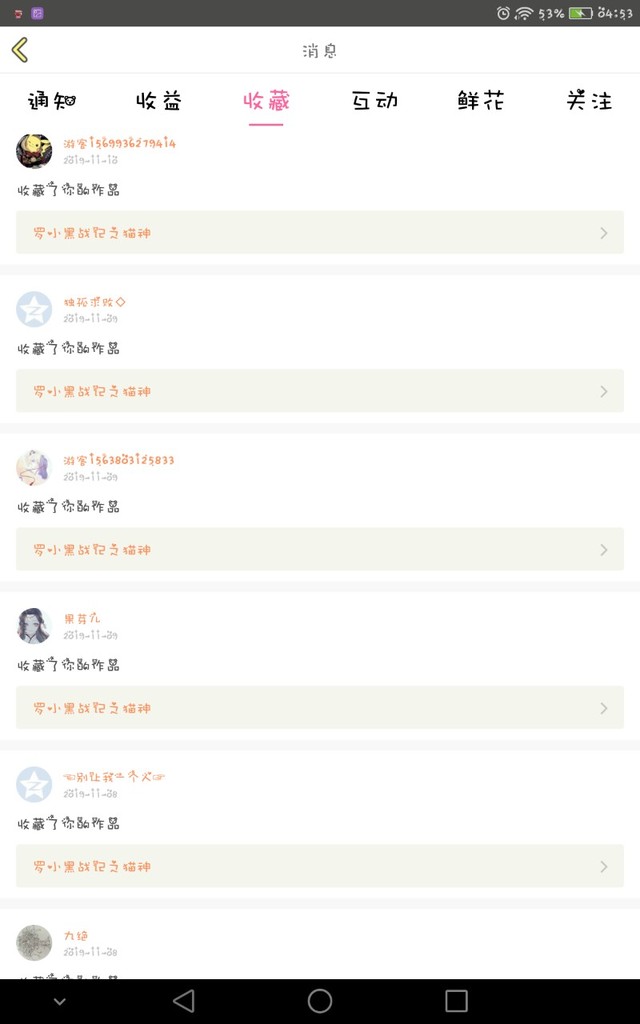
Task: Tap Android home circle button
Action: (x=320, y=1000)
